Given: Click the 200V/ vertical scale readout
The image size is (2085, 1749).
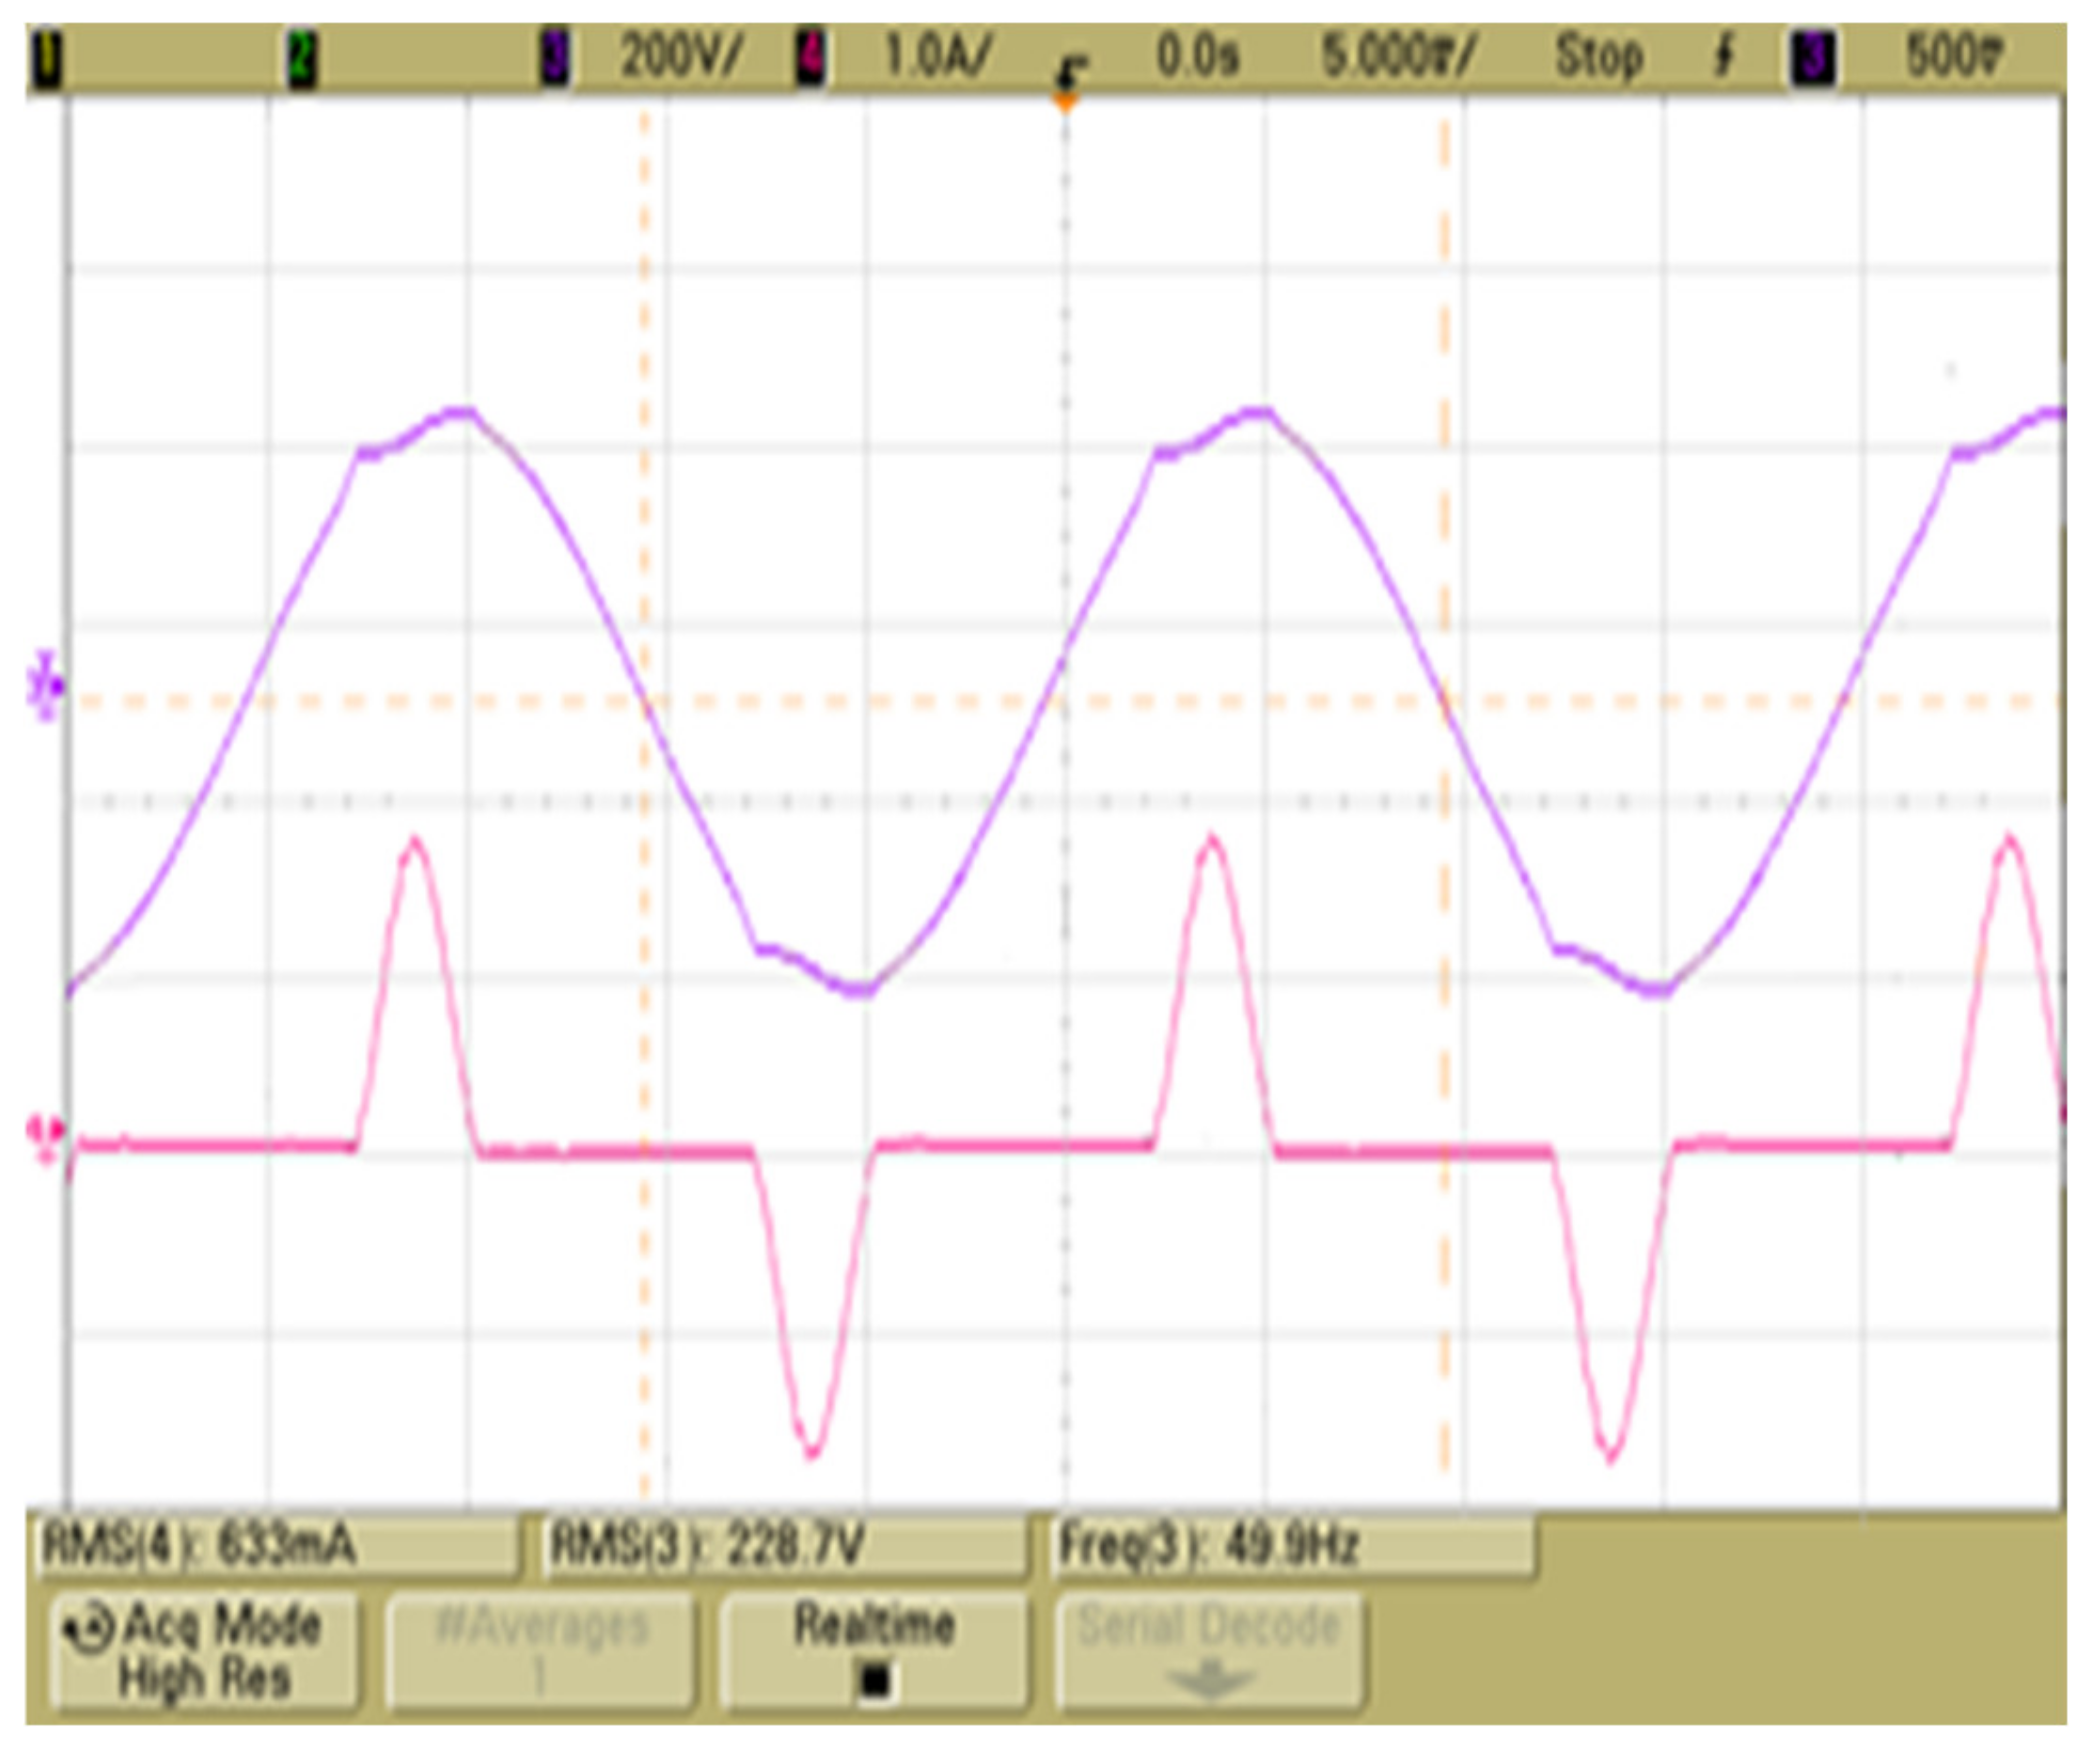Looking at the screenshot, I should coord(680,57).
